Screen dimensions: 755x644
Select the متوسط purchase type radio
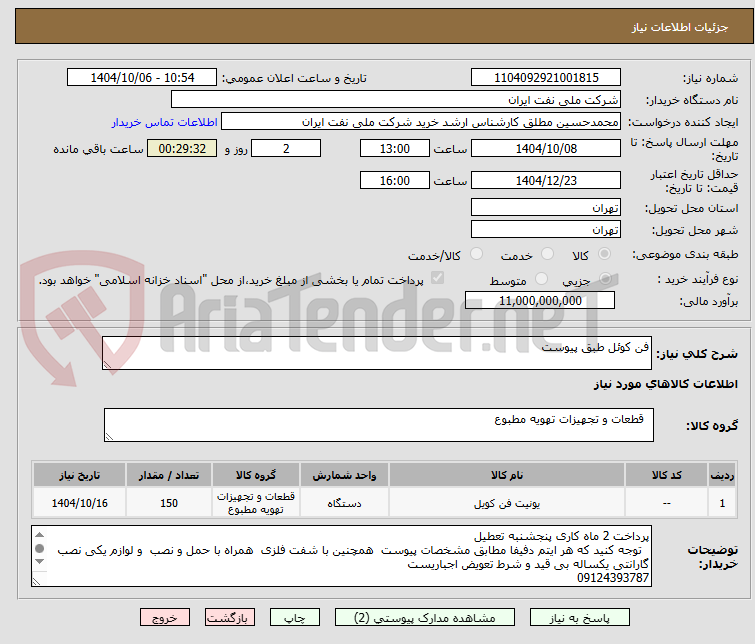[542, 279]
